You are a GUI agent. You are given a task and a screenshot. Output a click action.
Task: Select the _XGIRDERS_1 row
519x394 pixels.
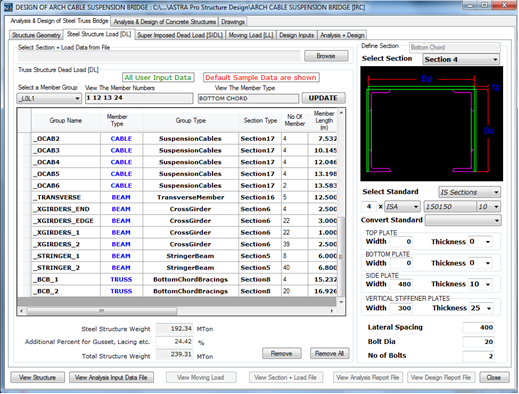178,232
